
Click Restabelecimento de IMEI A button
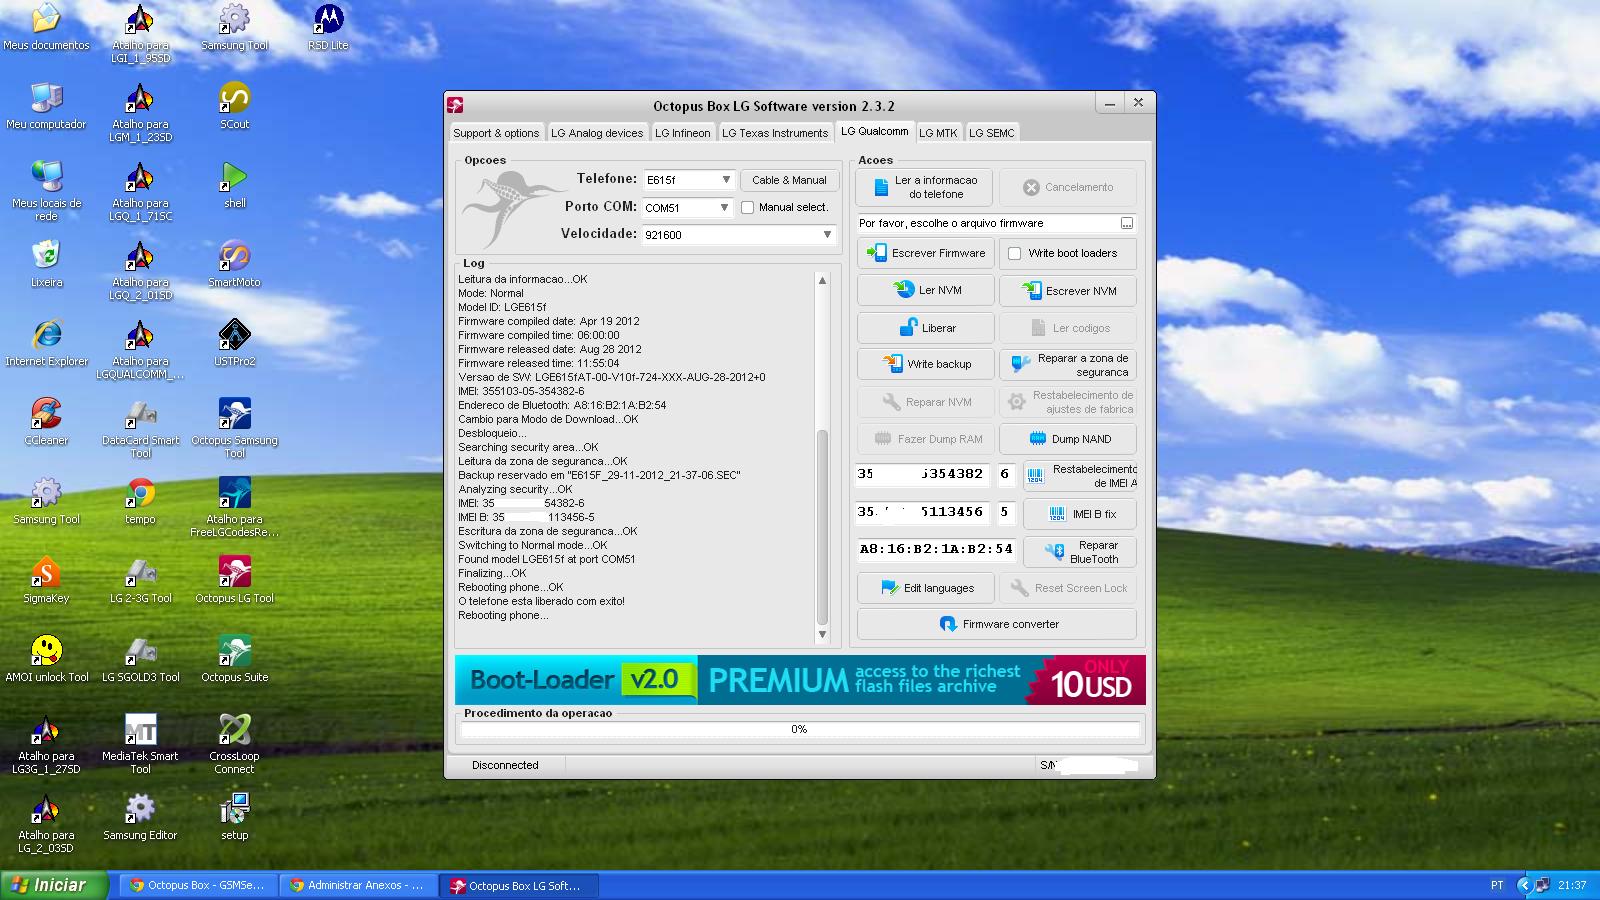point(1081,476)
